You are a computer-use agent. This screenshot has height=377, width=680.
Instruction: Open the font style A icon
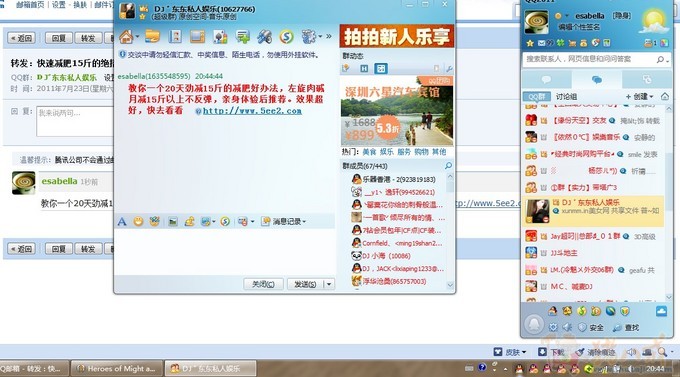coord(122,222)
